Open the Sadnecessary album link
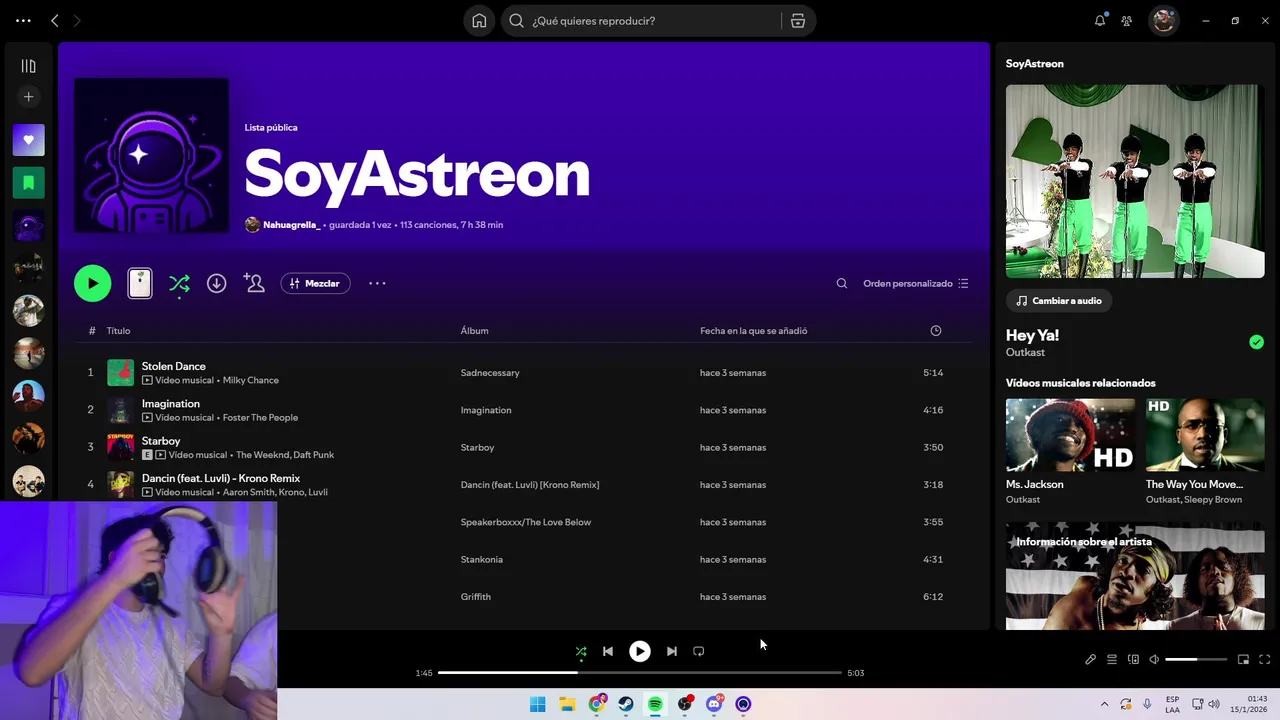The height and width of the screenshot is (720, 1280). [490, 373]
